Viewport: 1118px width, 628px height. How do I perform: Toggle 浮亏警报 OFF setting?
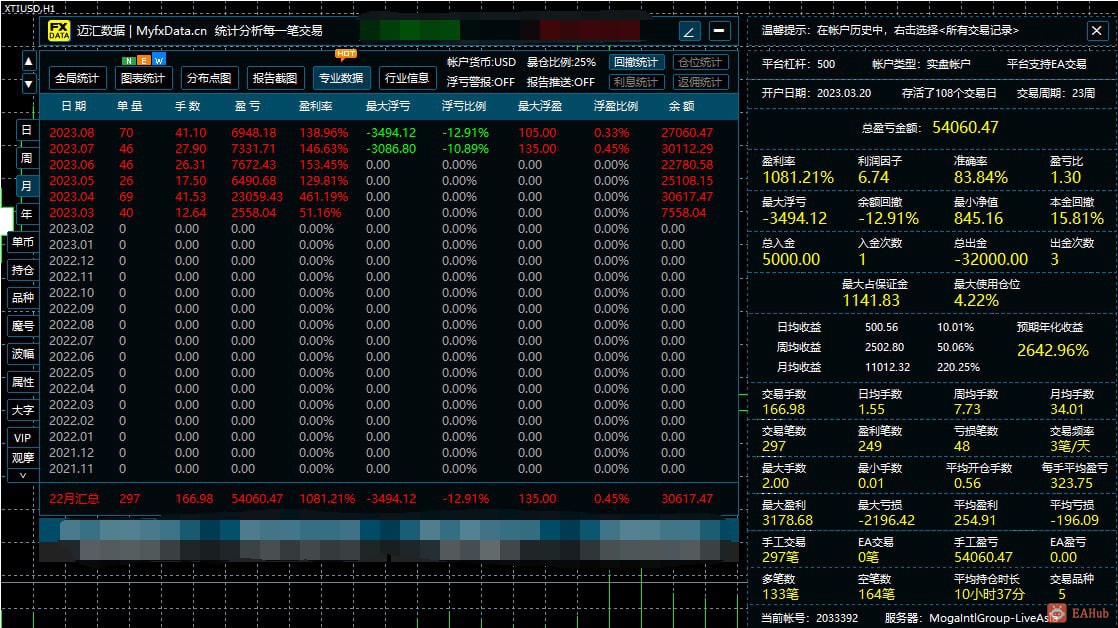481,82
